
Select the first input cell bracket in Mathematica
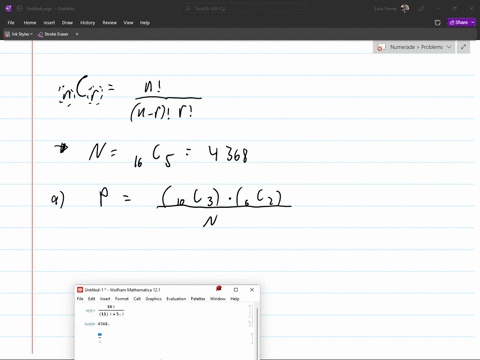[x=251, y=311]
